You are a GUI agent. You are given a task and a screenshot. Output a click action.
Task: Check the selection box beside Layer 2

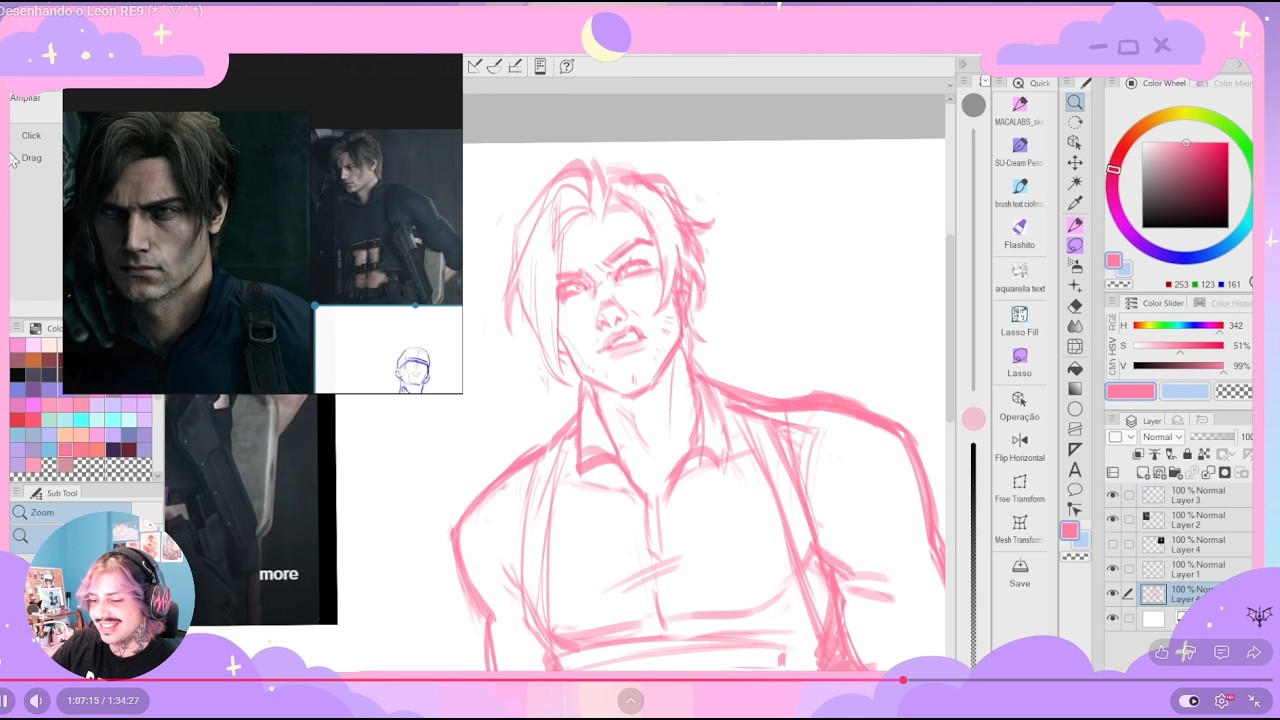(x=1129, y=519)
